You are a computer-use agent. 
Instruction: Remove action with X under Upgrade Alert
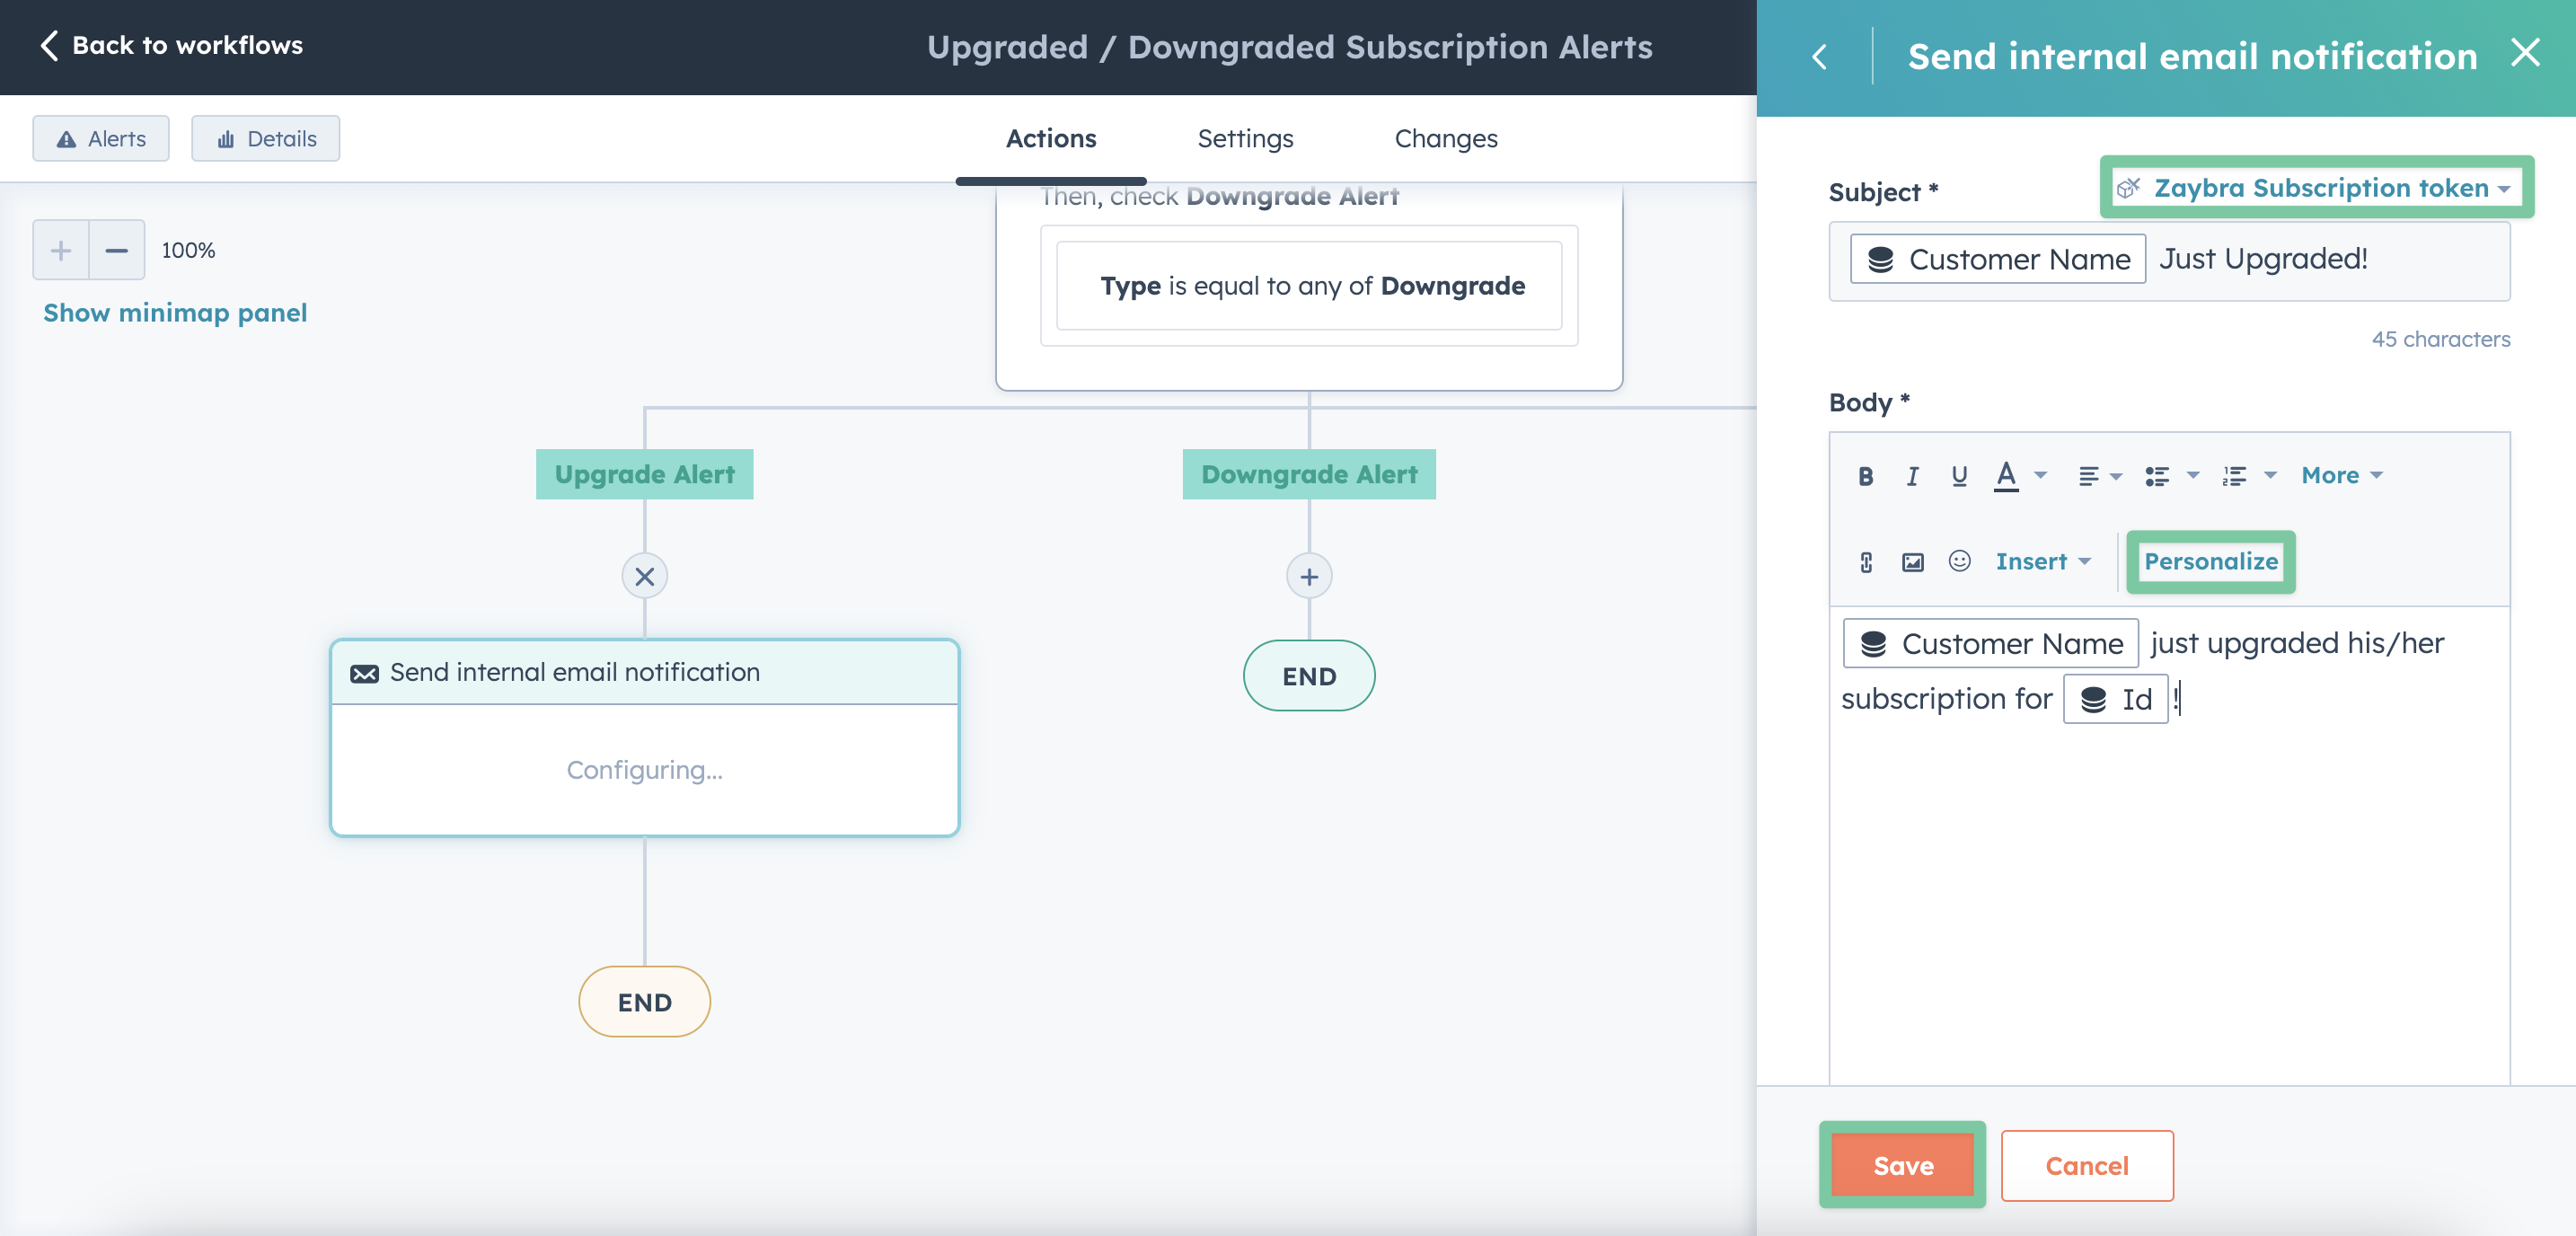(644, 576)
